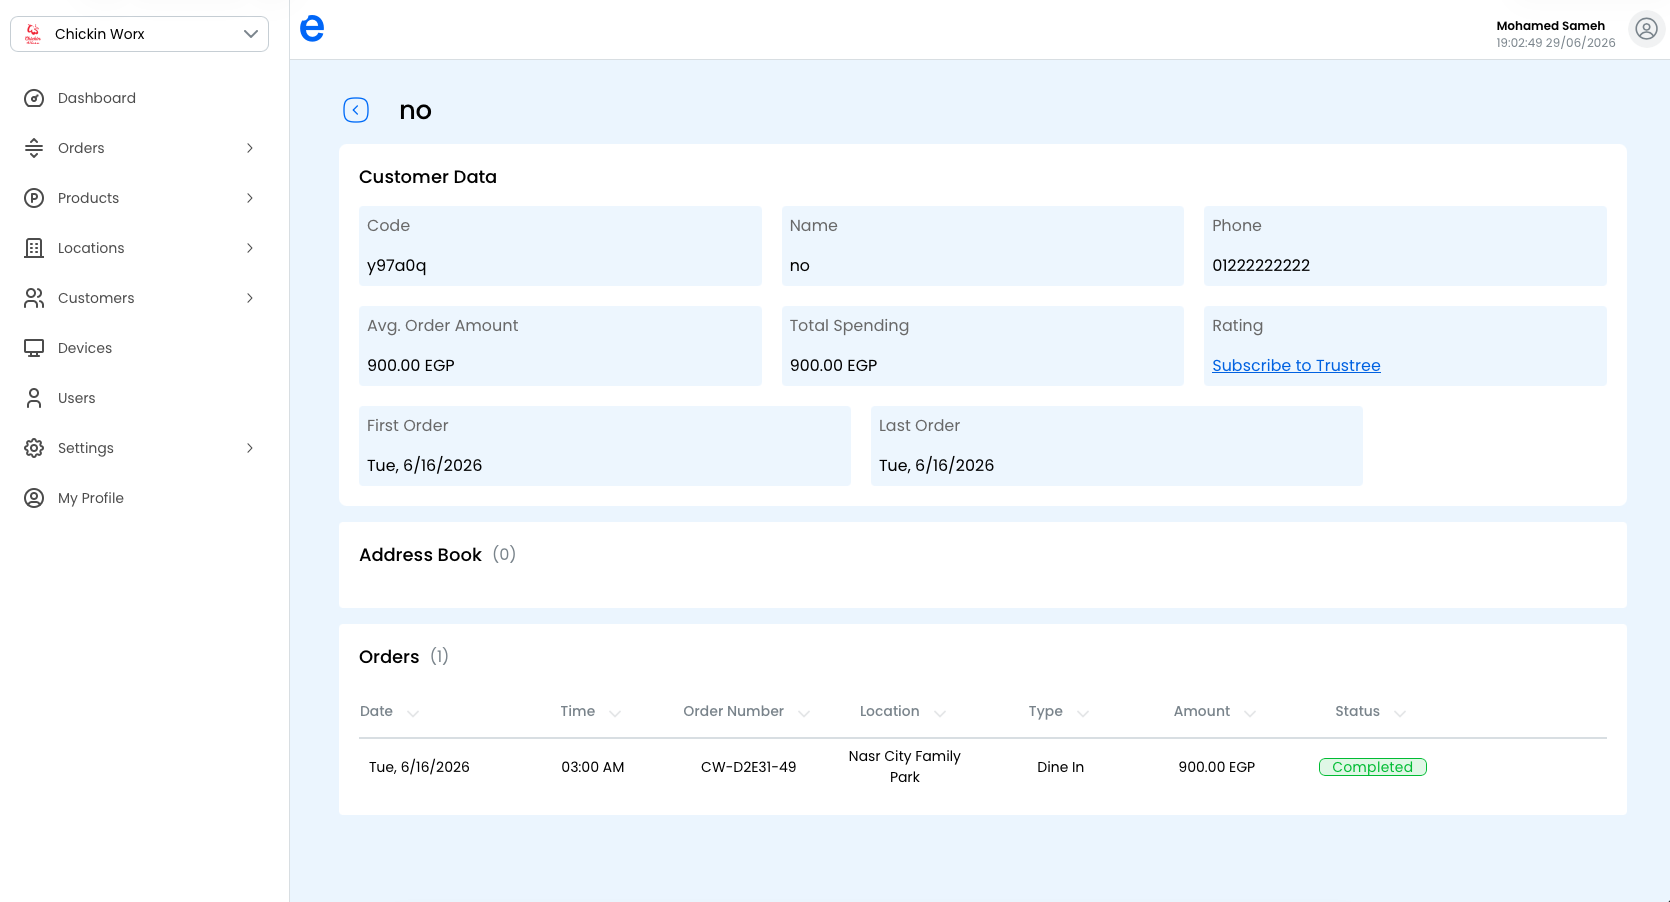This screenshot has width=1670, height=902.
Task: Click the Completed status badge
Action: click(x=1372, y=767)
